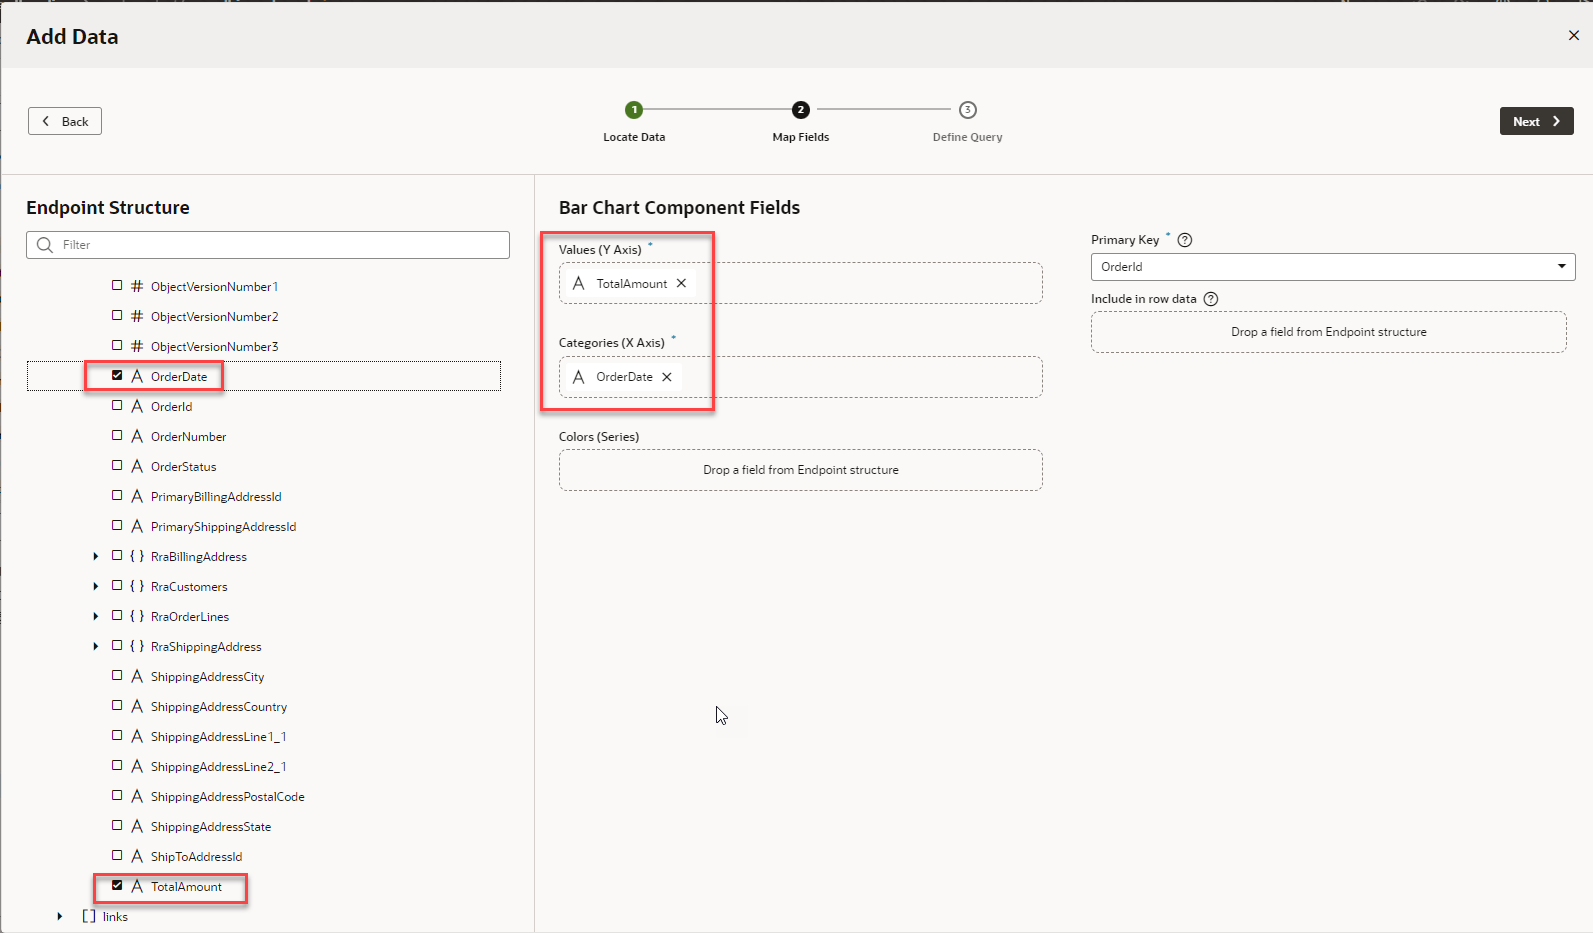Screen dimensions: 1593x933
Task: Expand the RraCustomers node
Action: point(96,586)
